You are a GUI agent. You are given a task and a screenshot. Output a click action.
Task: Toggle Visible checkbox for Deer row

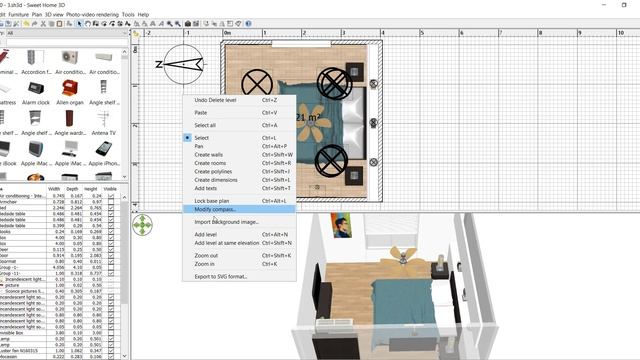point(111,249)
